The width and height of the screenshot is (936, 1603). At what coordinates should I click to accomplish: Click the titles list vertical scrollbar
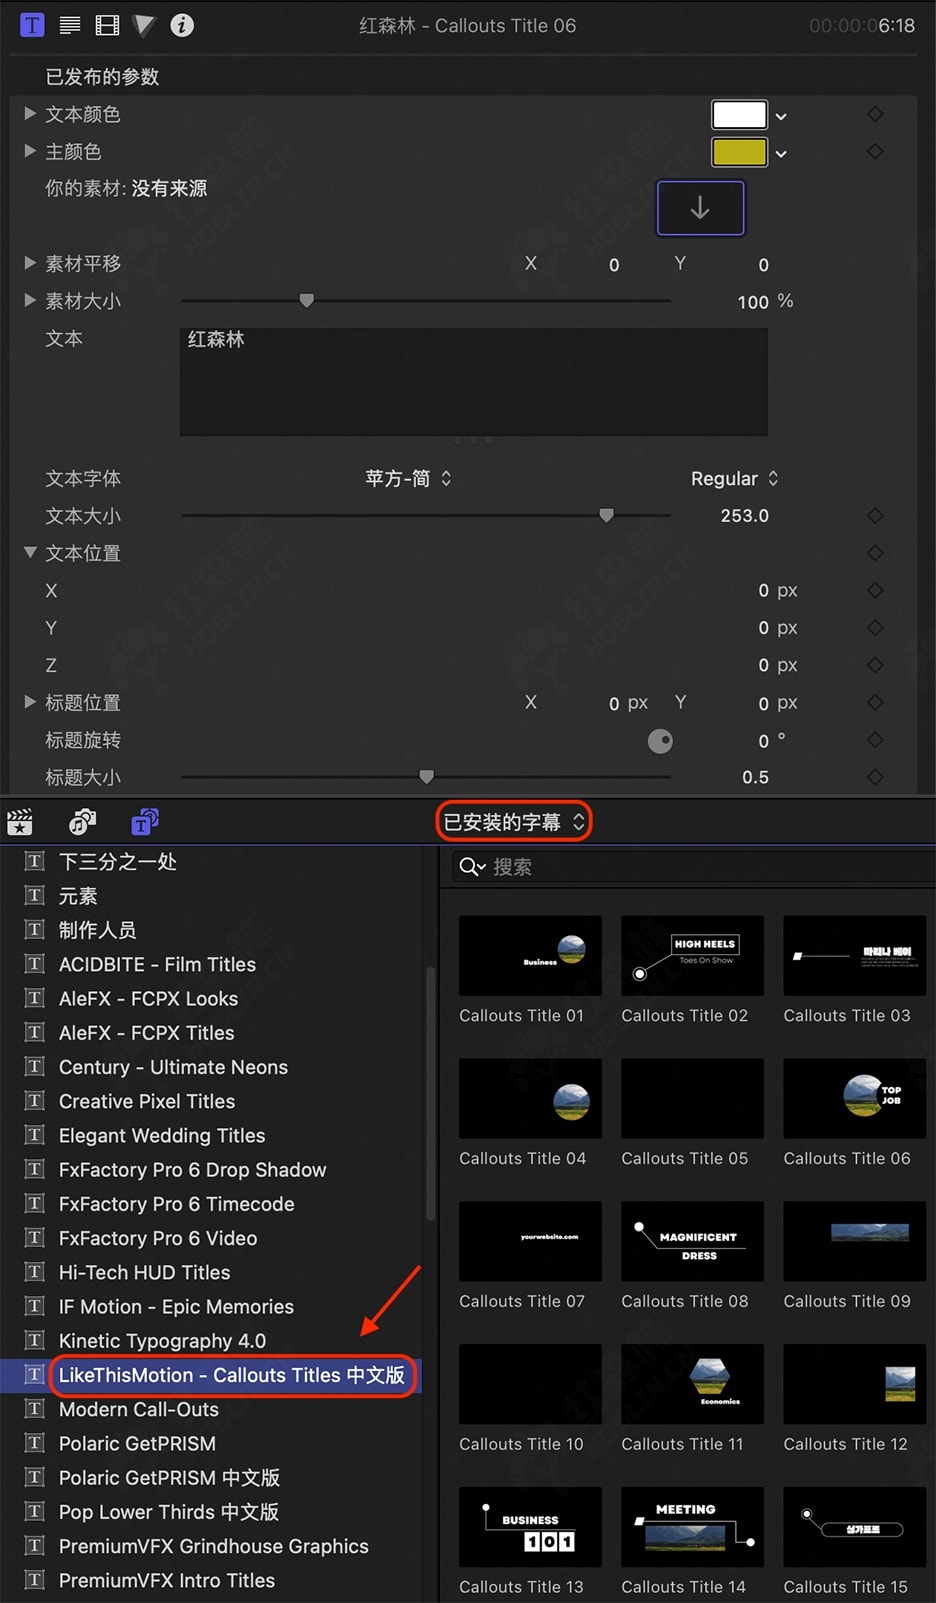pos(431,1093)
